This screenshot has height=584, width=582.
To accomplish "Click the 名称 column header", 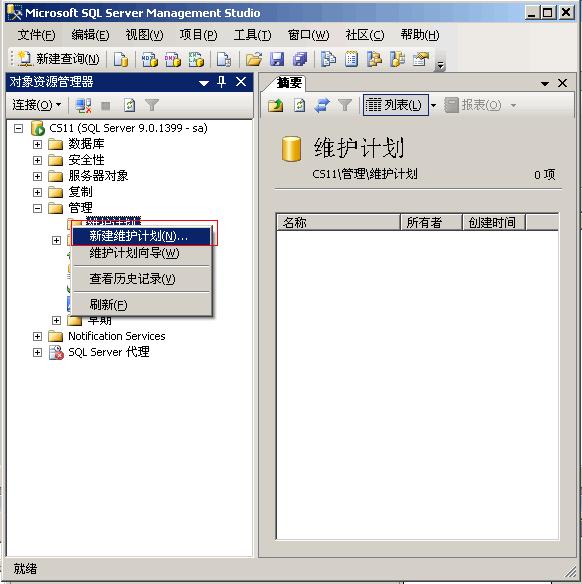I will tap(338, 223).
